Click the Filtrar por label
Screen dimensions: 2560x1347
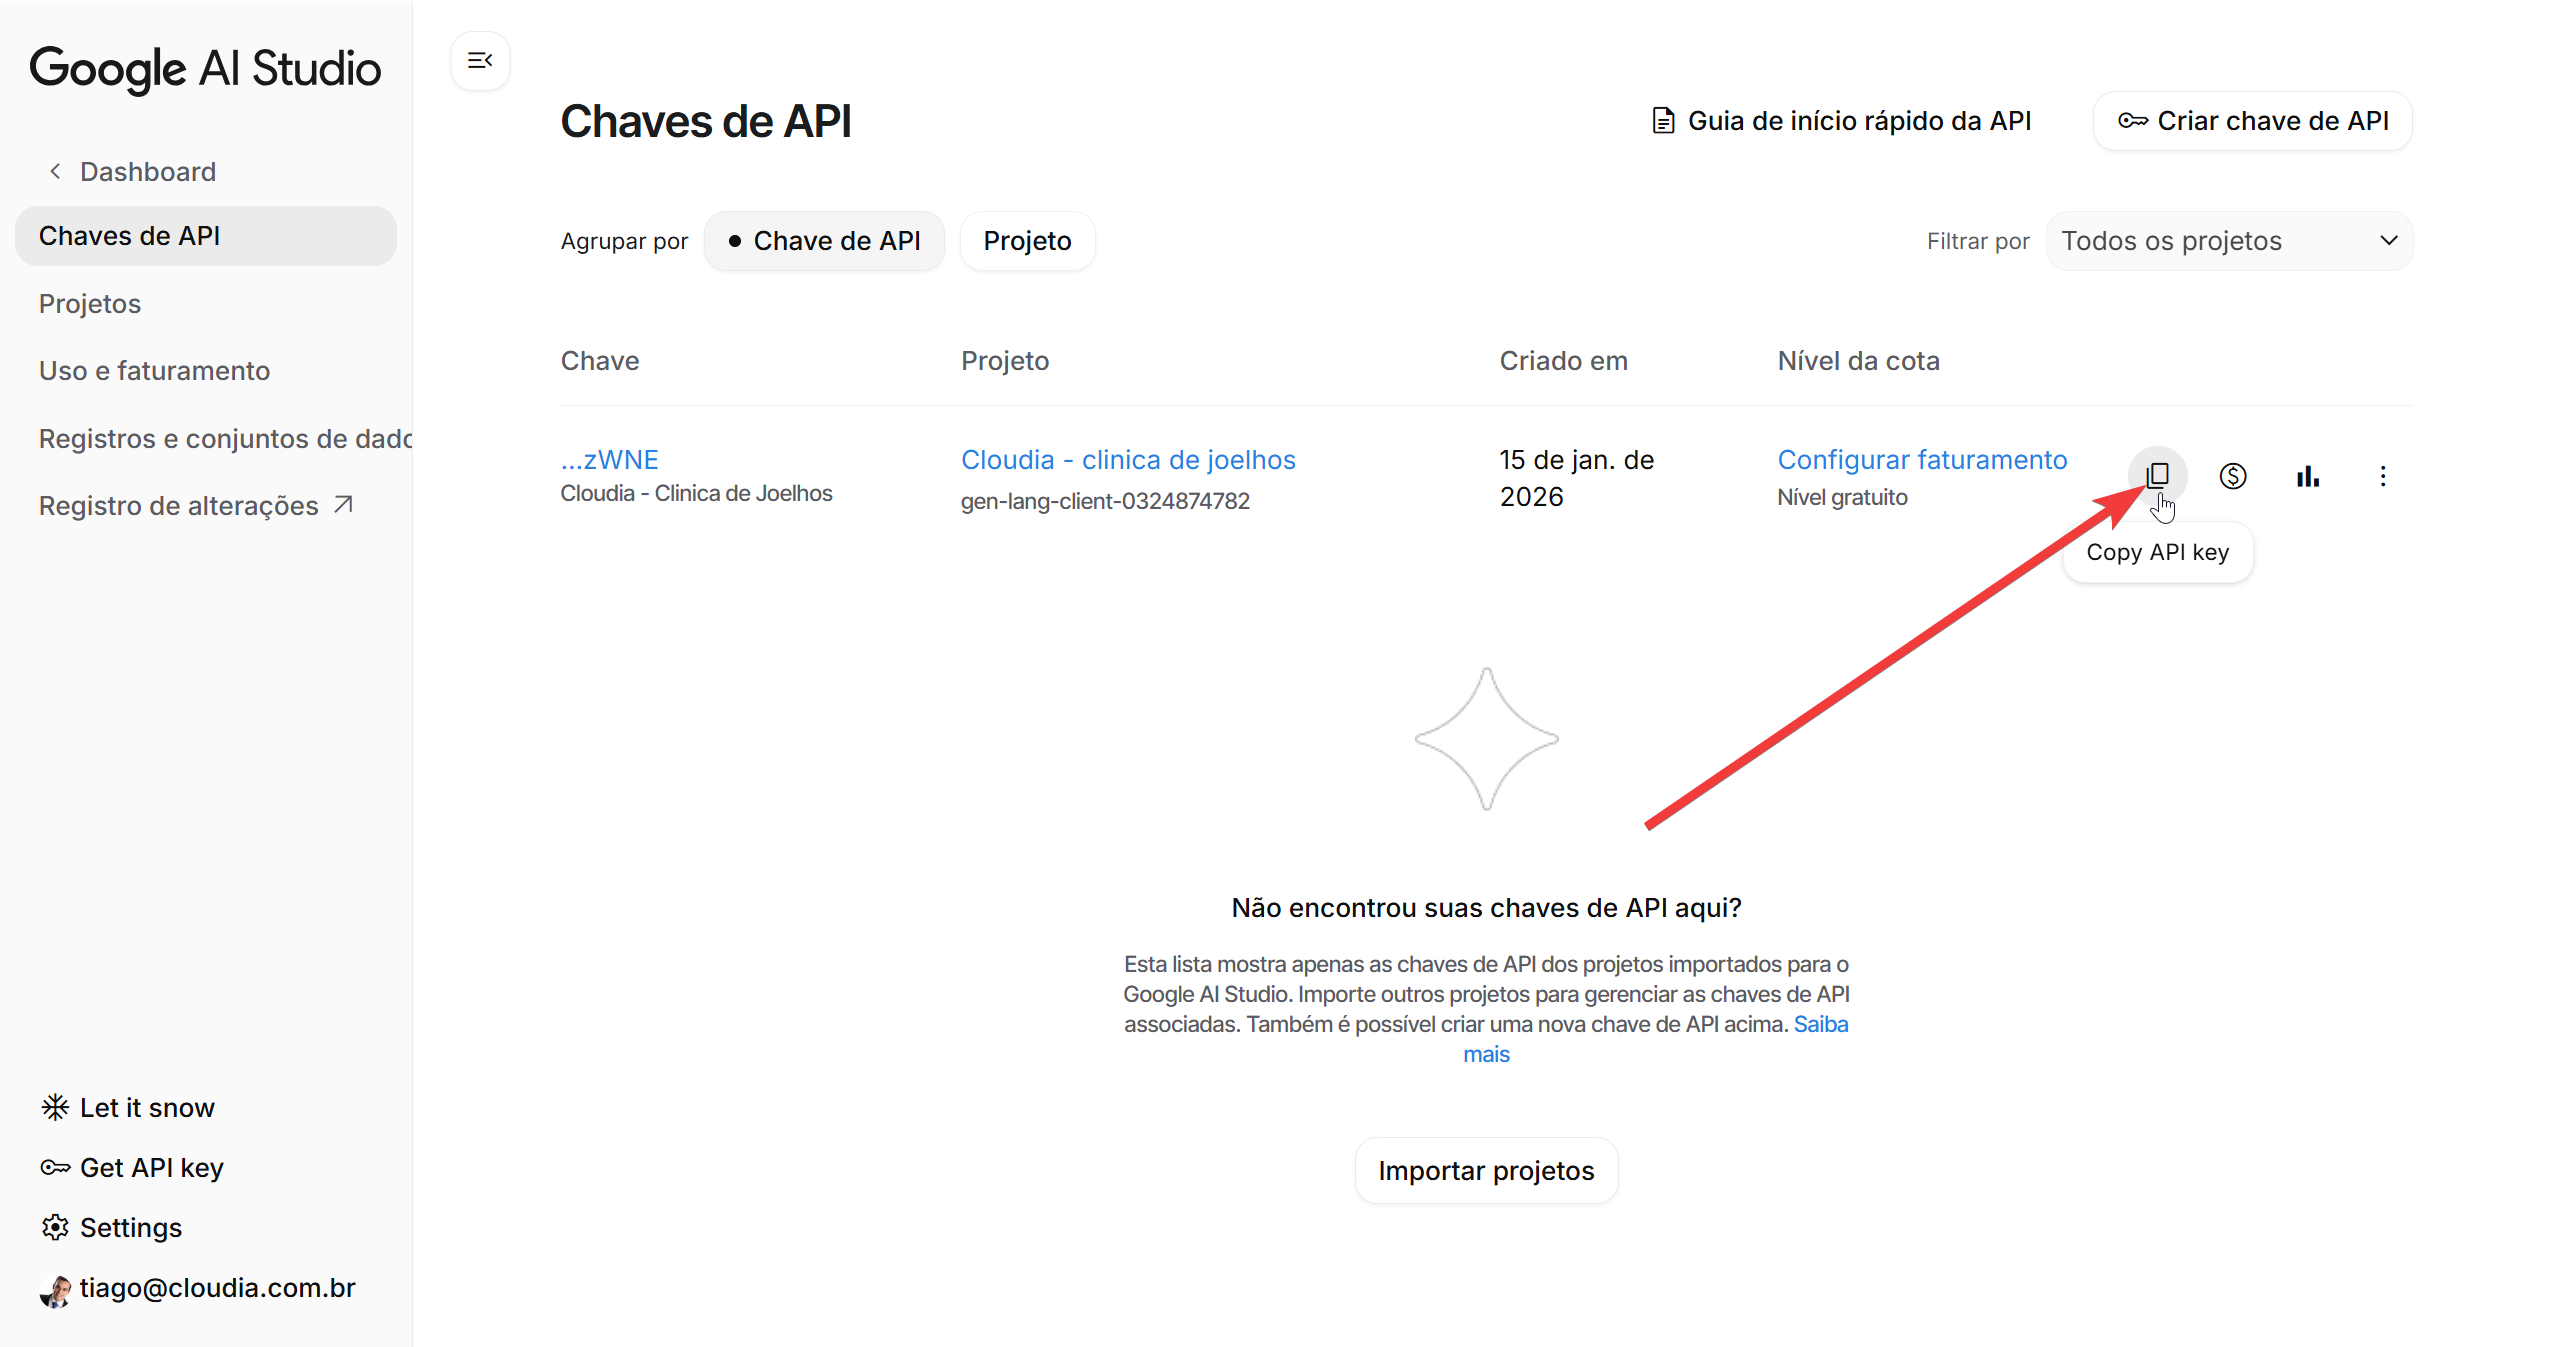(x=1978, y=241)
